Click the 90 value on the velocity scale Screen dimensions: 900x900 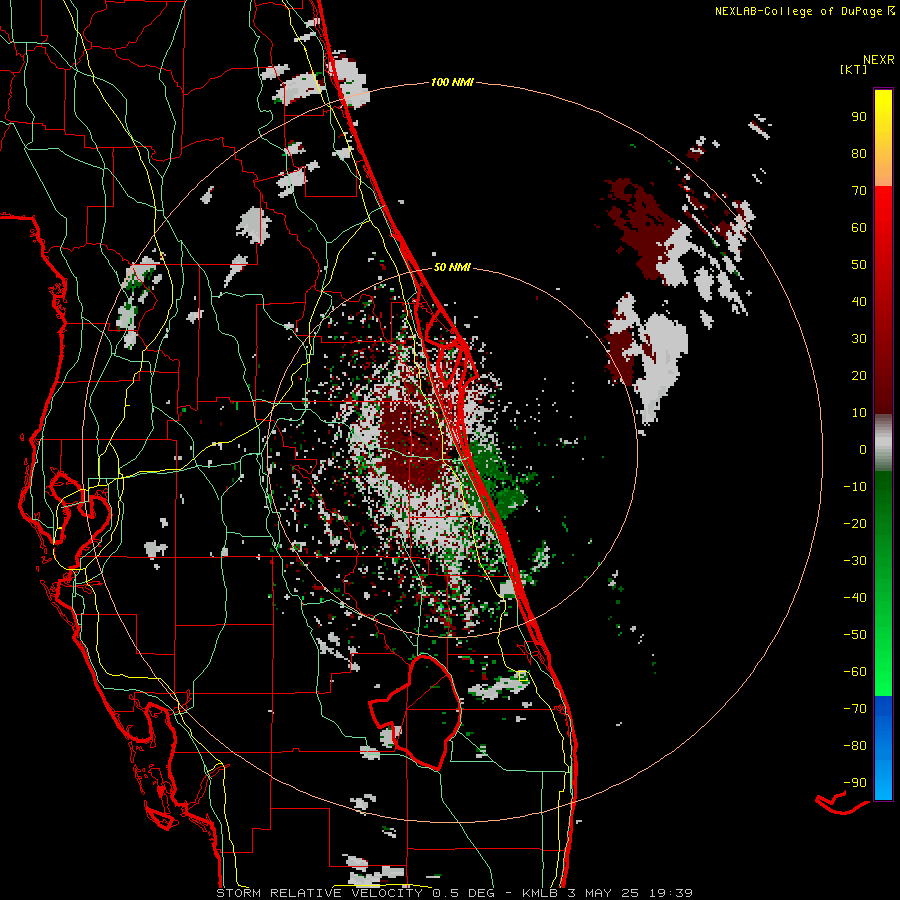(859, 117)
